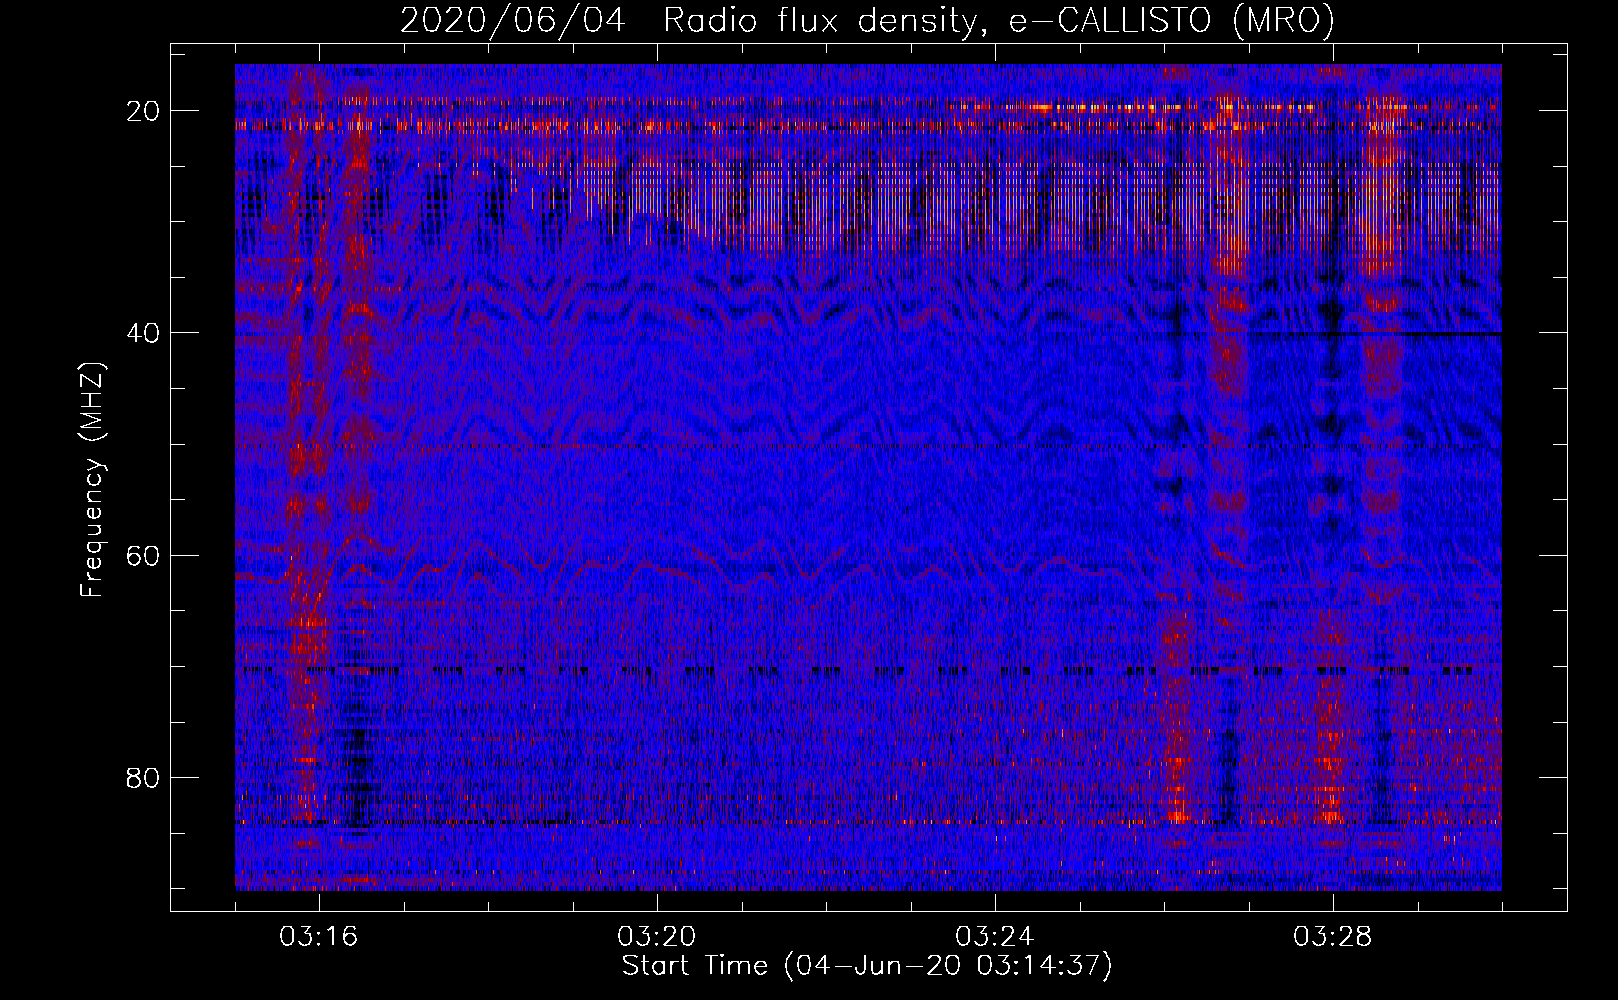
Task: Click the '2020/06/04' date in the title
Action: (x=513, y=21)
